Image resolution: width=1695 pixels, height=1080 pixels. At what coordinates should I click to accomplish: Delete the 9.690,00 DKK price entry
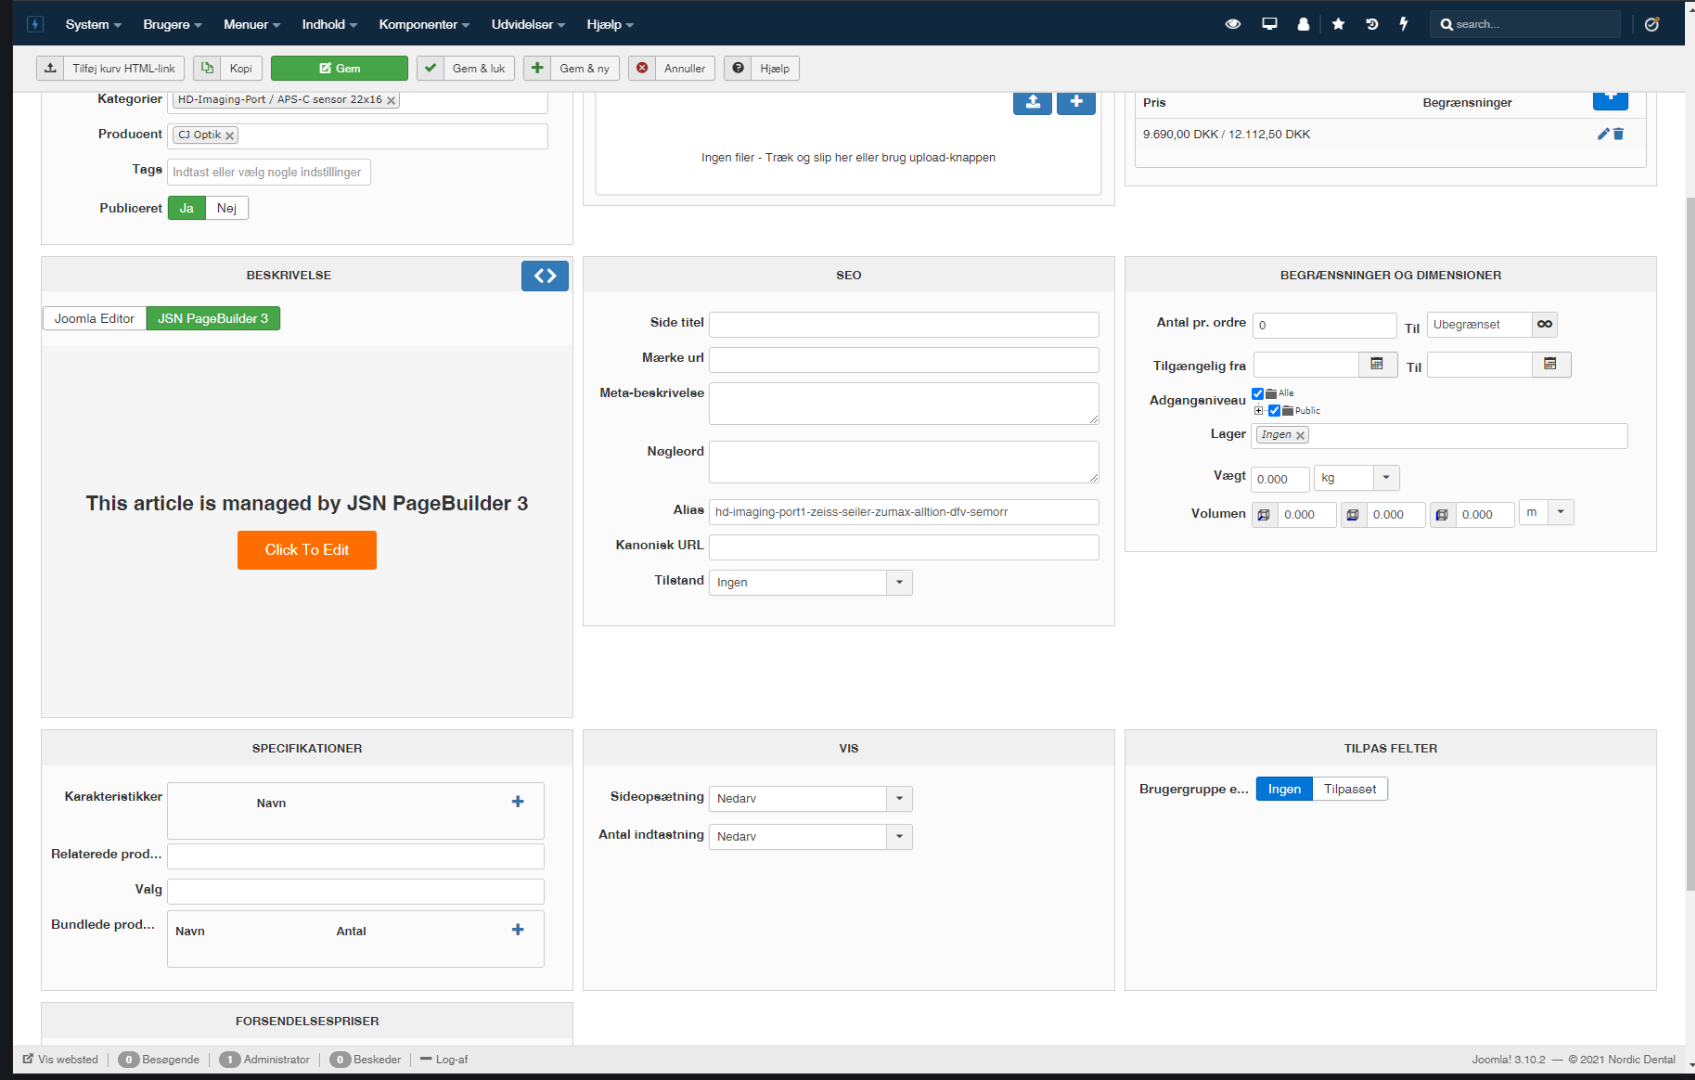tap(1618, 134)
